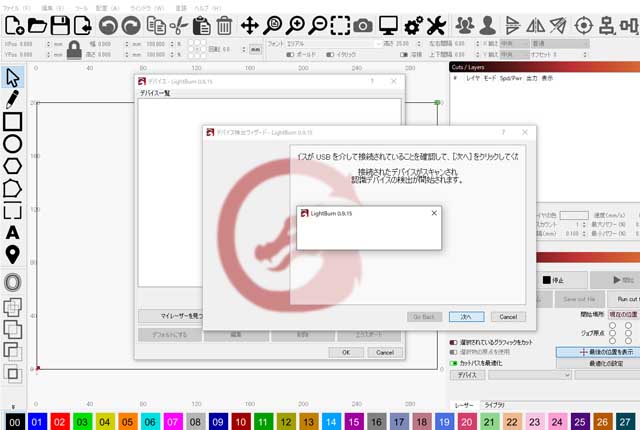Click the font Height input field

pyautogui.click(x=409, y=44)
